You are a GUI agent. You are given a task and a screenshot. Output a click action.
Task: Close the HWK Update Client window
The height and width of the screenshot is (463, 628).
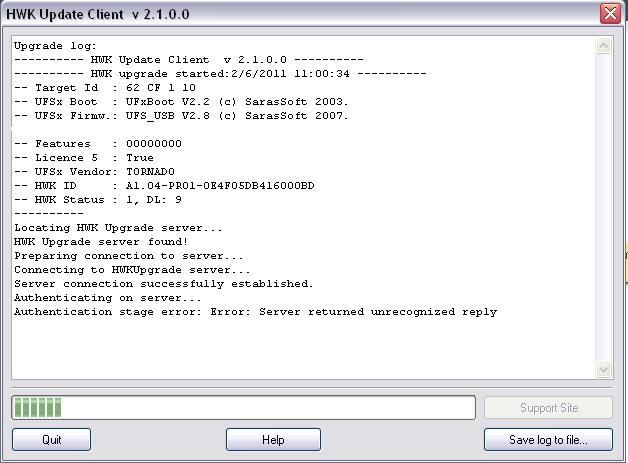[609, 14]
